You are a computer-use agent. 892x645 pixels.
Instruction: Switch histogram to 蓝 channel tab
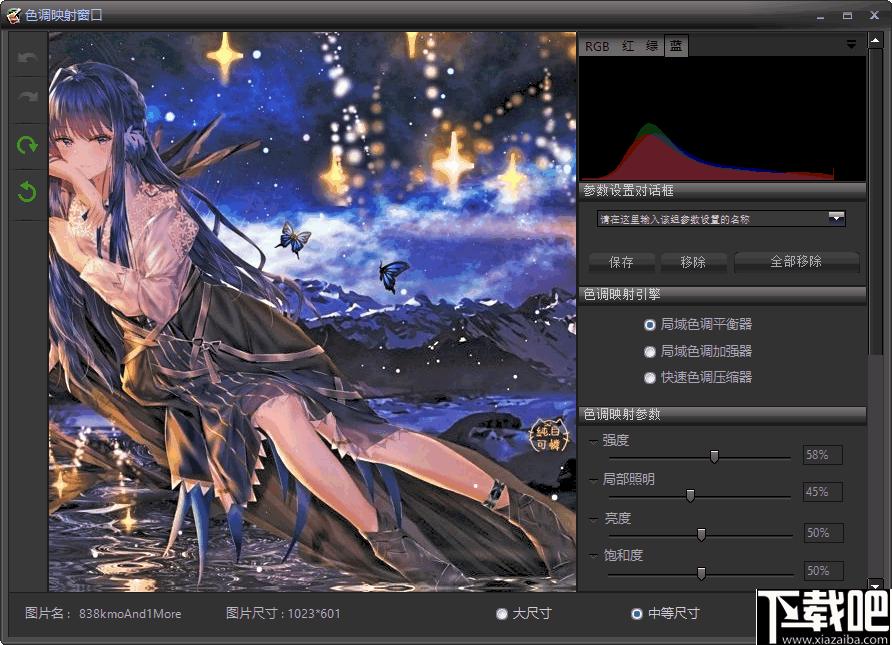pyautogui.click(x=676, y=46)
